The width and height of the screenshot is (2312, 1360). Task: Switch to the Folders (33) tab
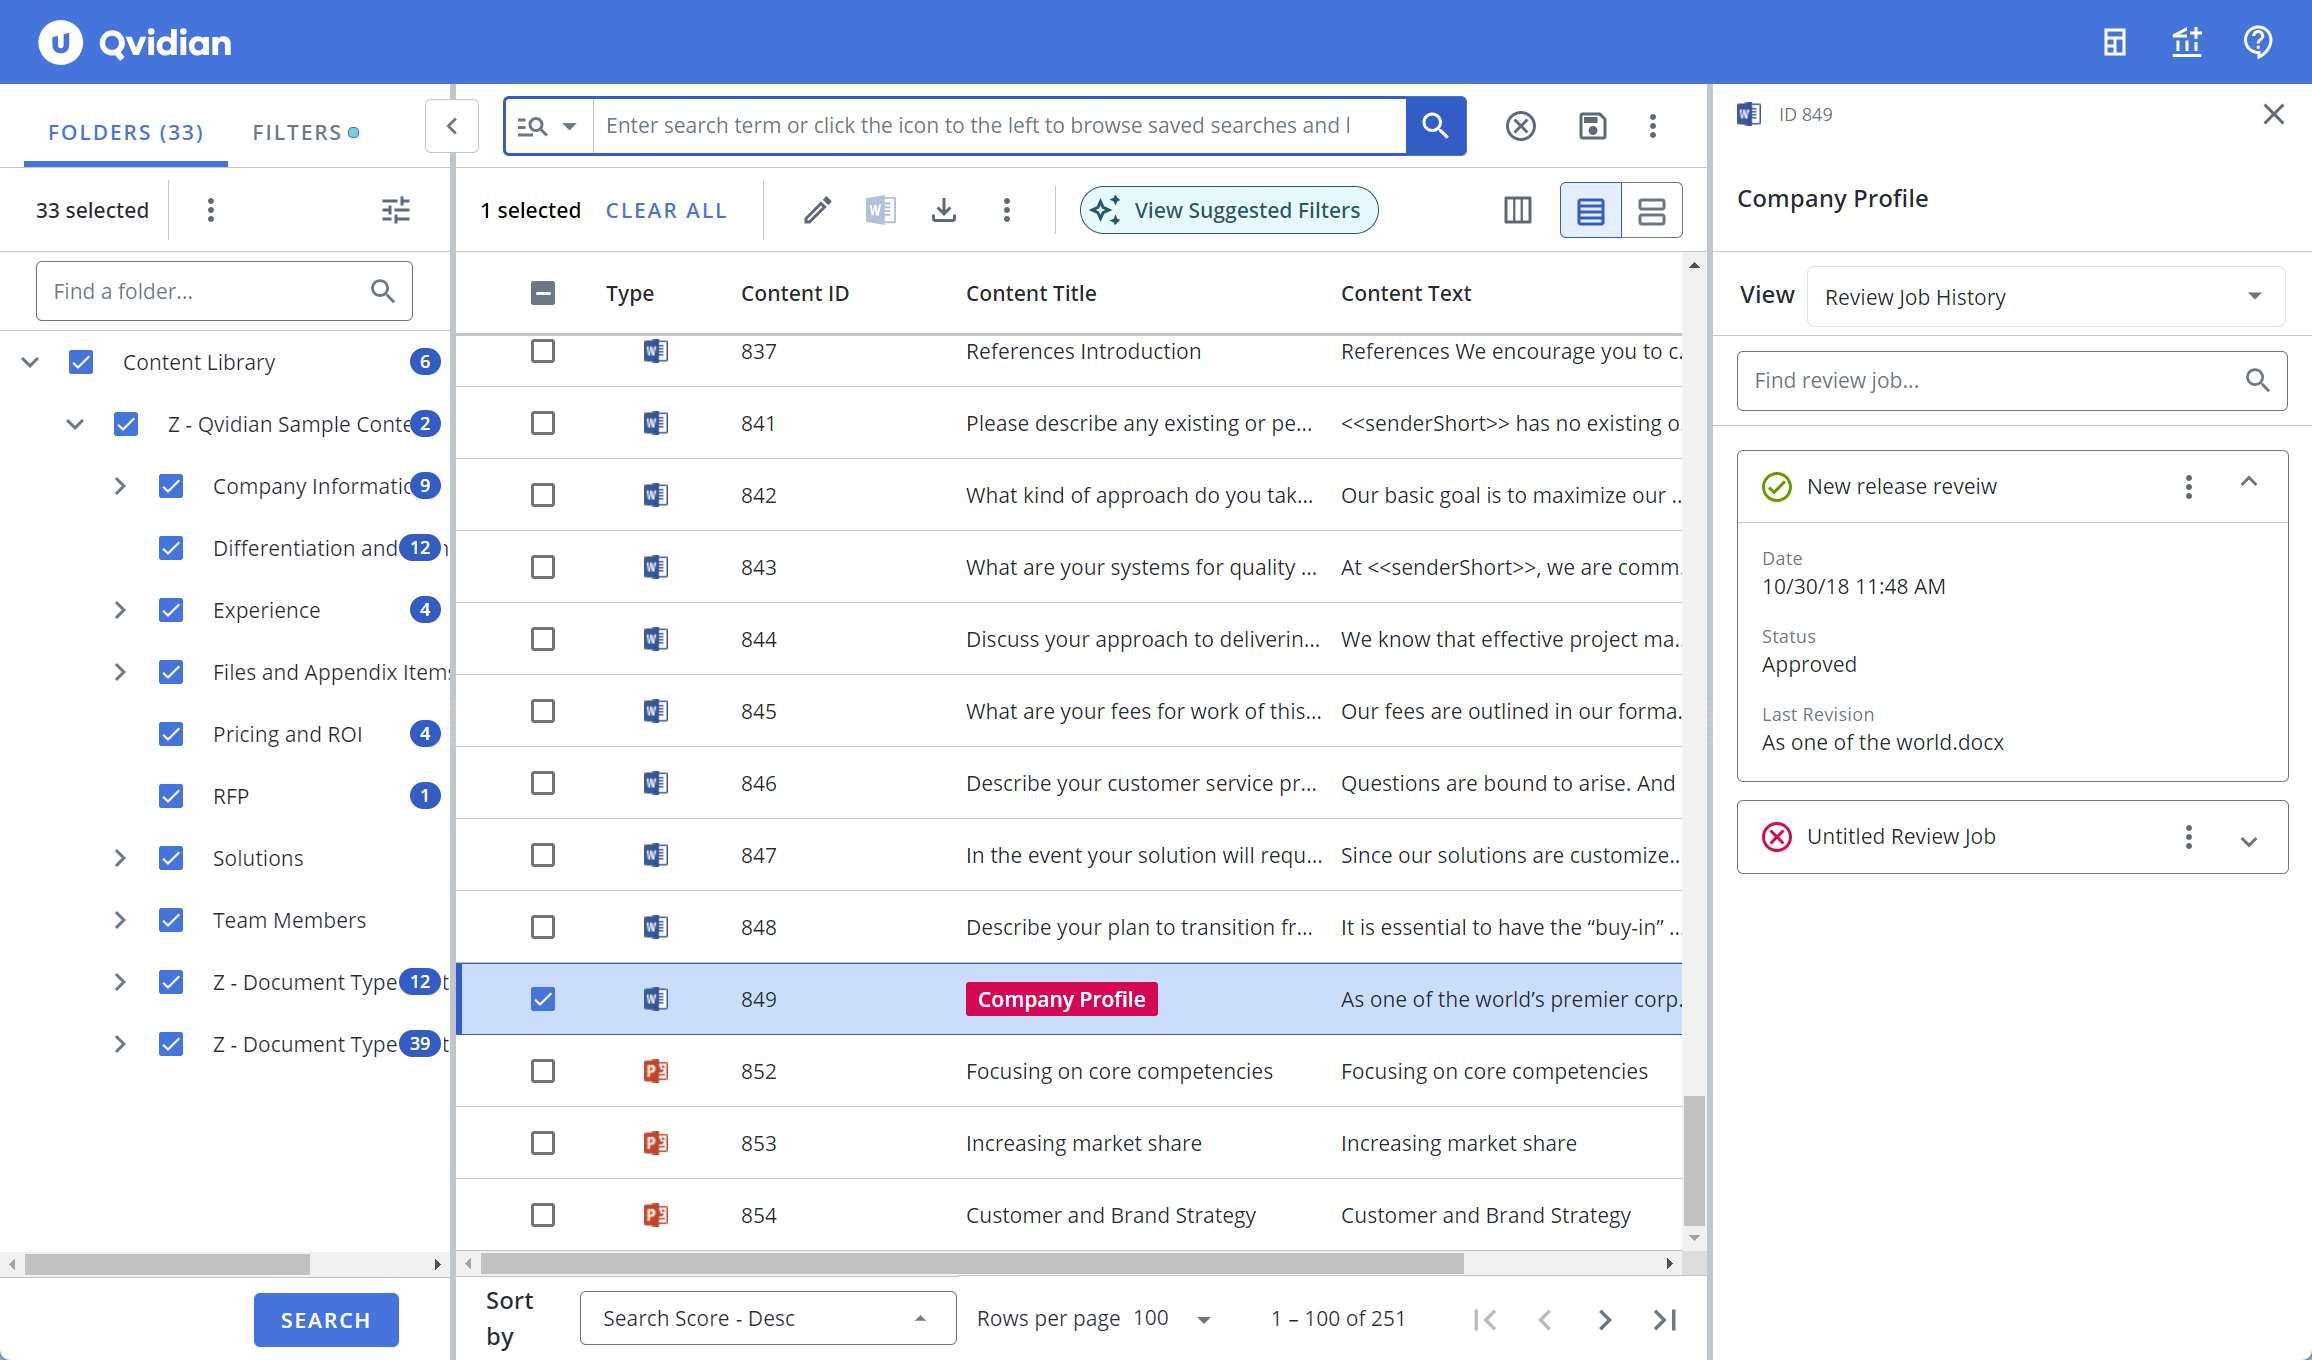(125, 132)
